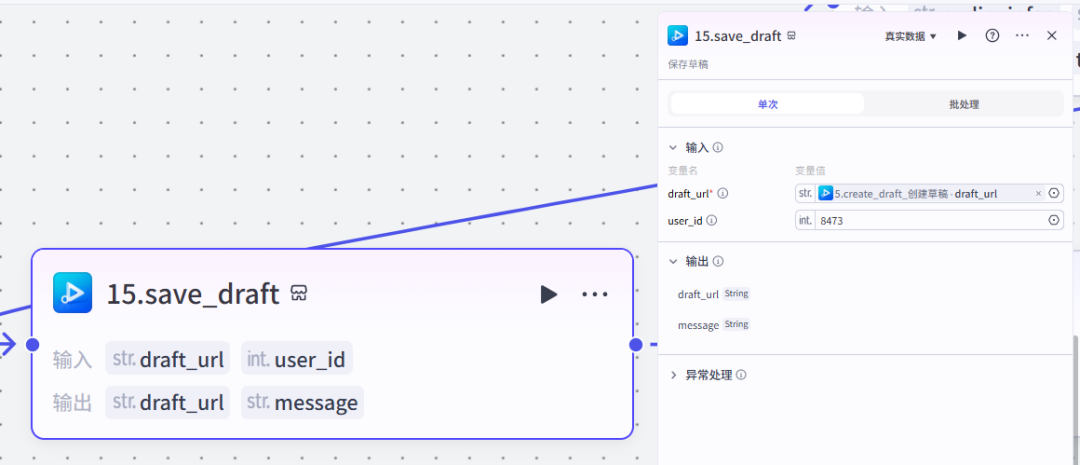The image size is (1080, 465).
Task: Click user_id input tag on canvas node
Action: pyautogui.click(x=297, y=358)
